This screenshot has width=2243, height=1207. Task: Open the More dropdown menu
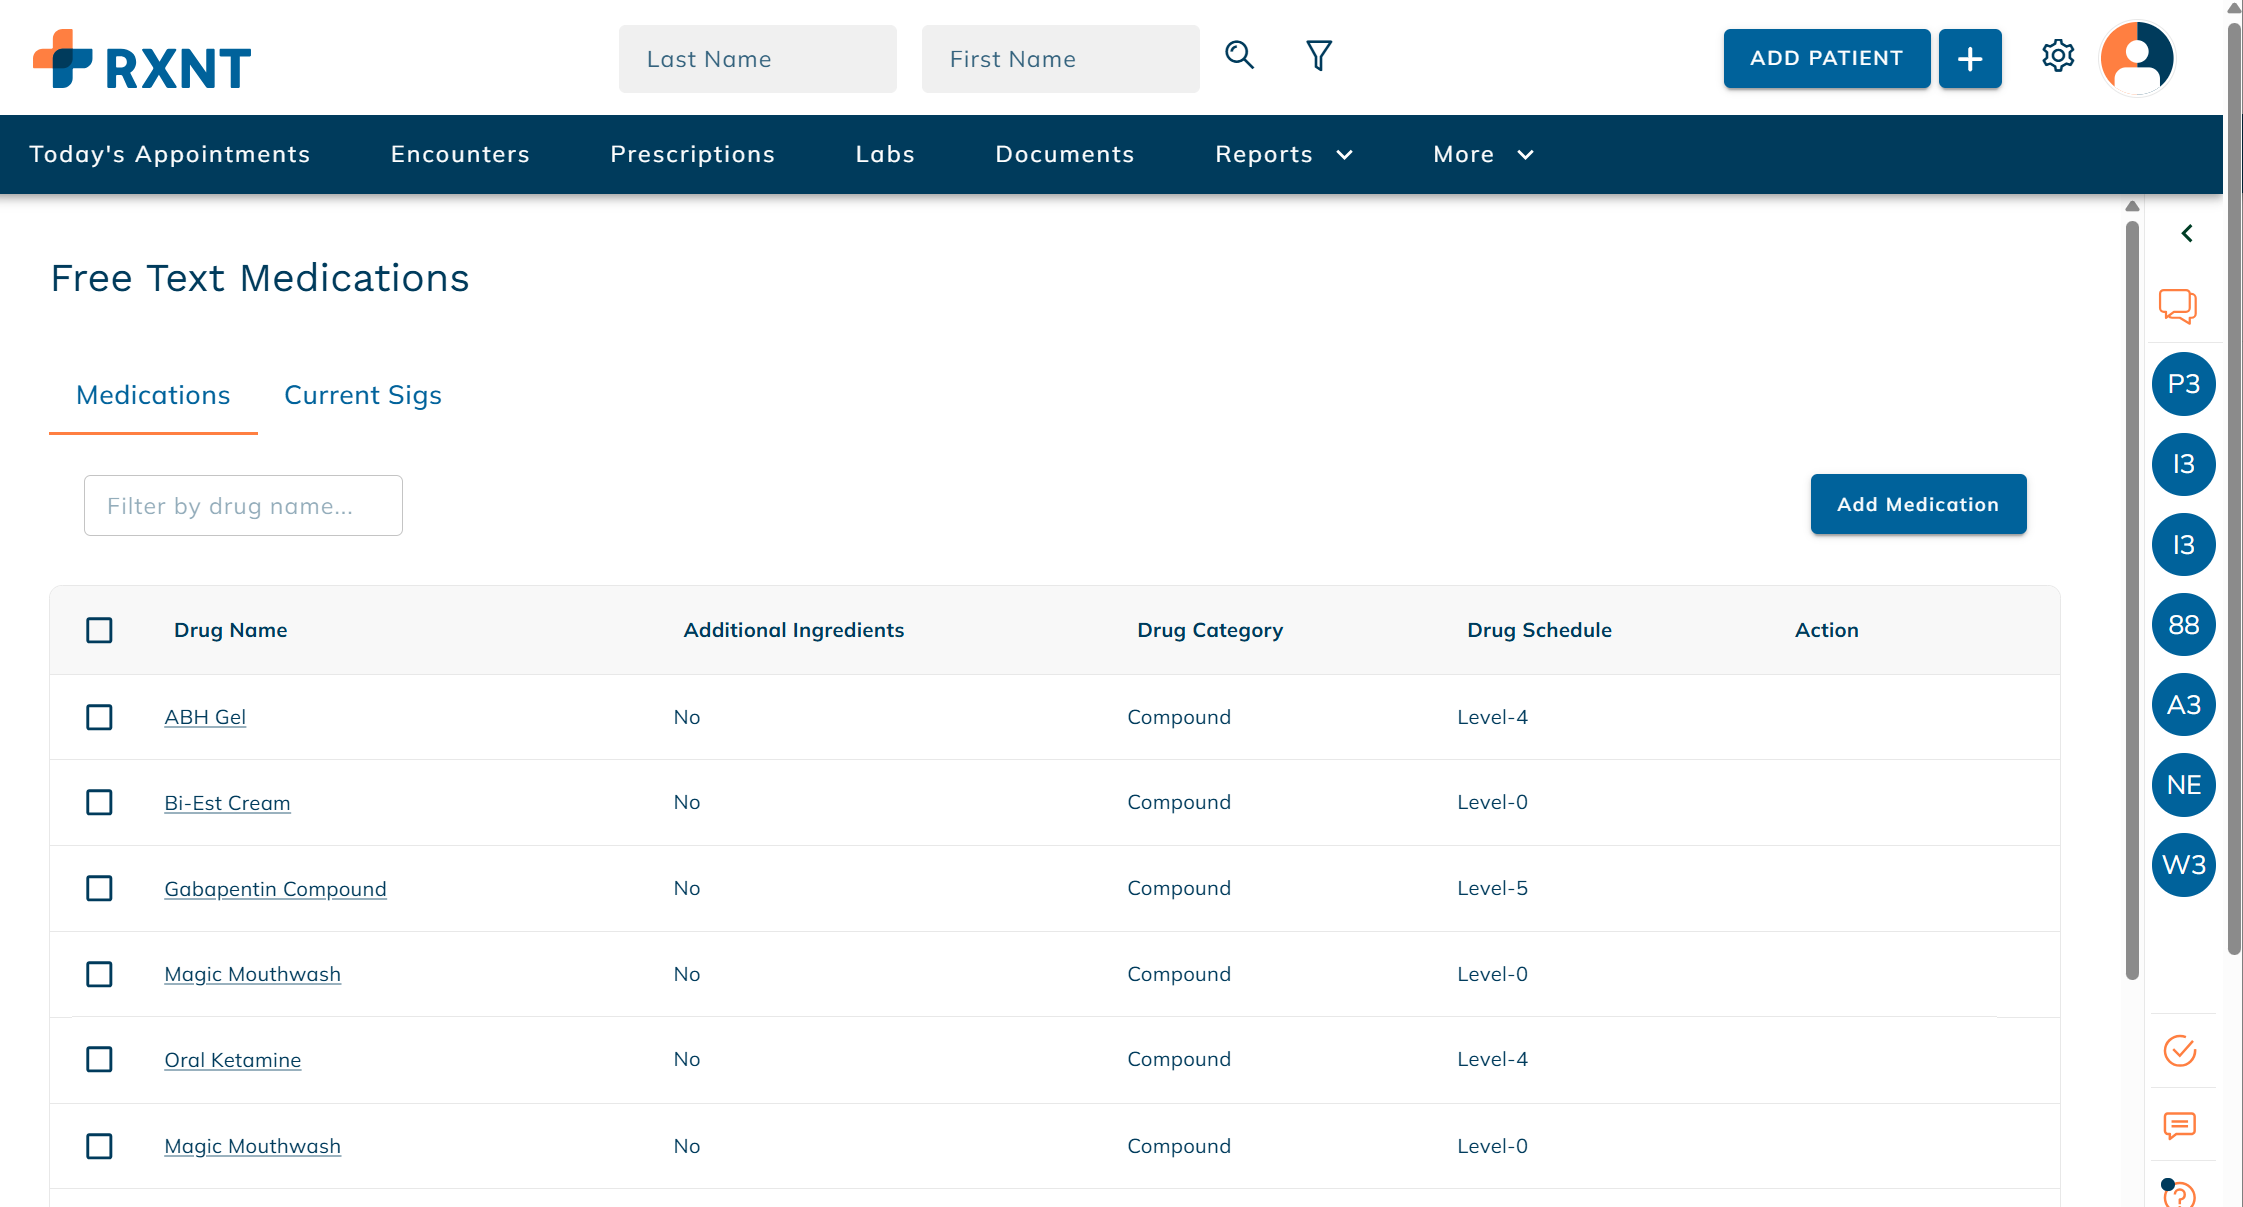click(1482, 154)
